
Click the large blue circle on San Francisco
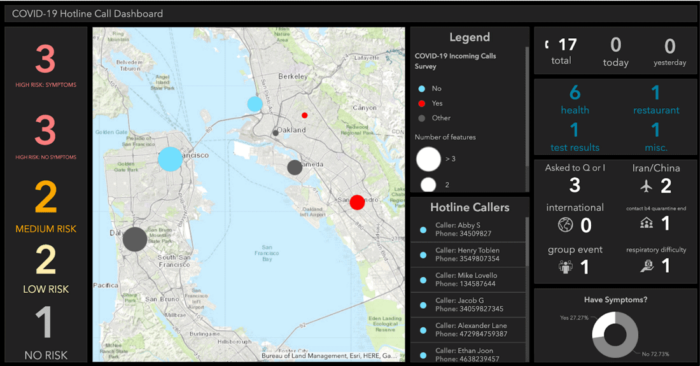coord(170,159)
